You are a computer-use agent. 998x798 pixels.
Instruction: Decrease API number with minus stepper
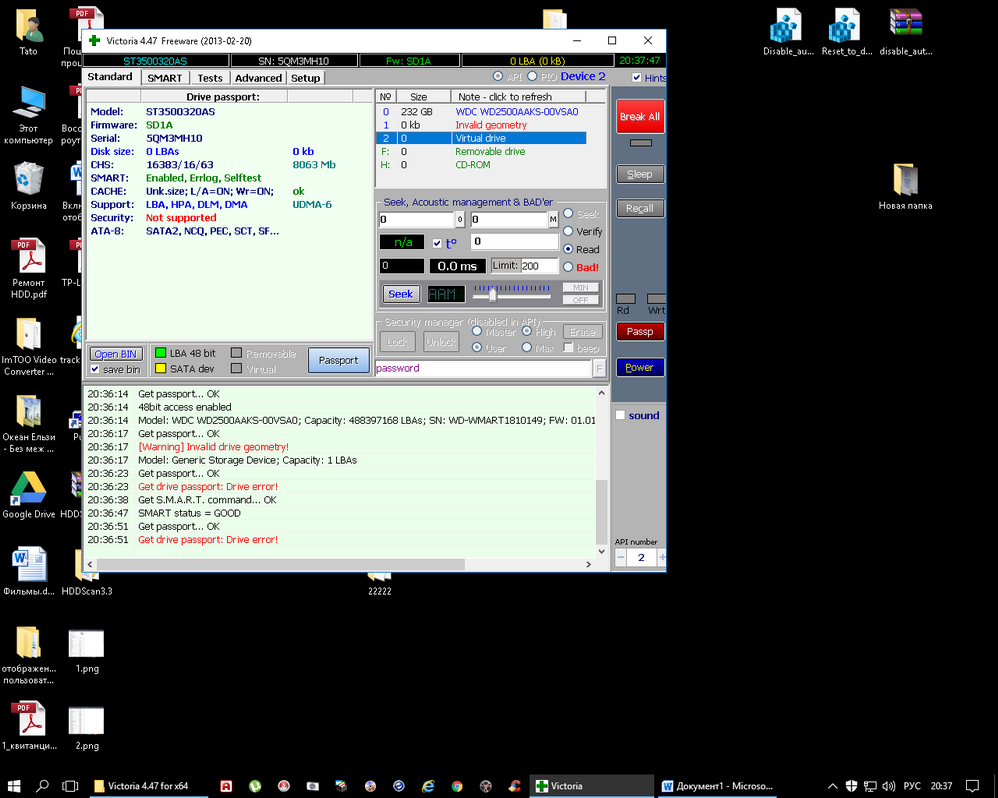click(620, 557)
